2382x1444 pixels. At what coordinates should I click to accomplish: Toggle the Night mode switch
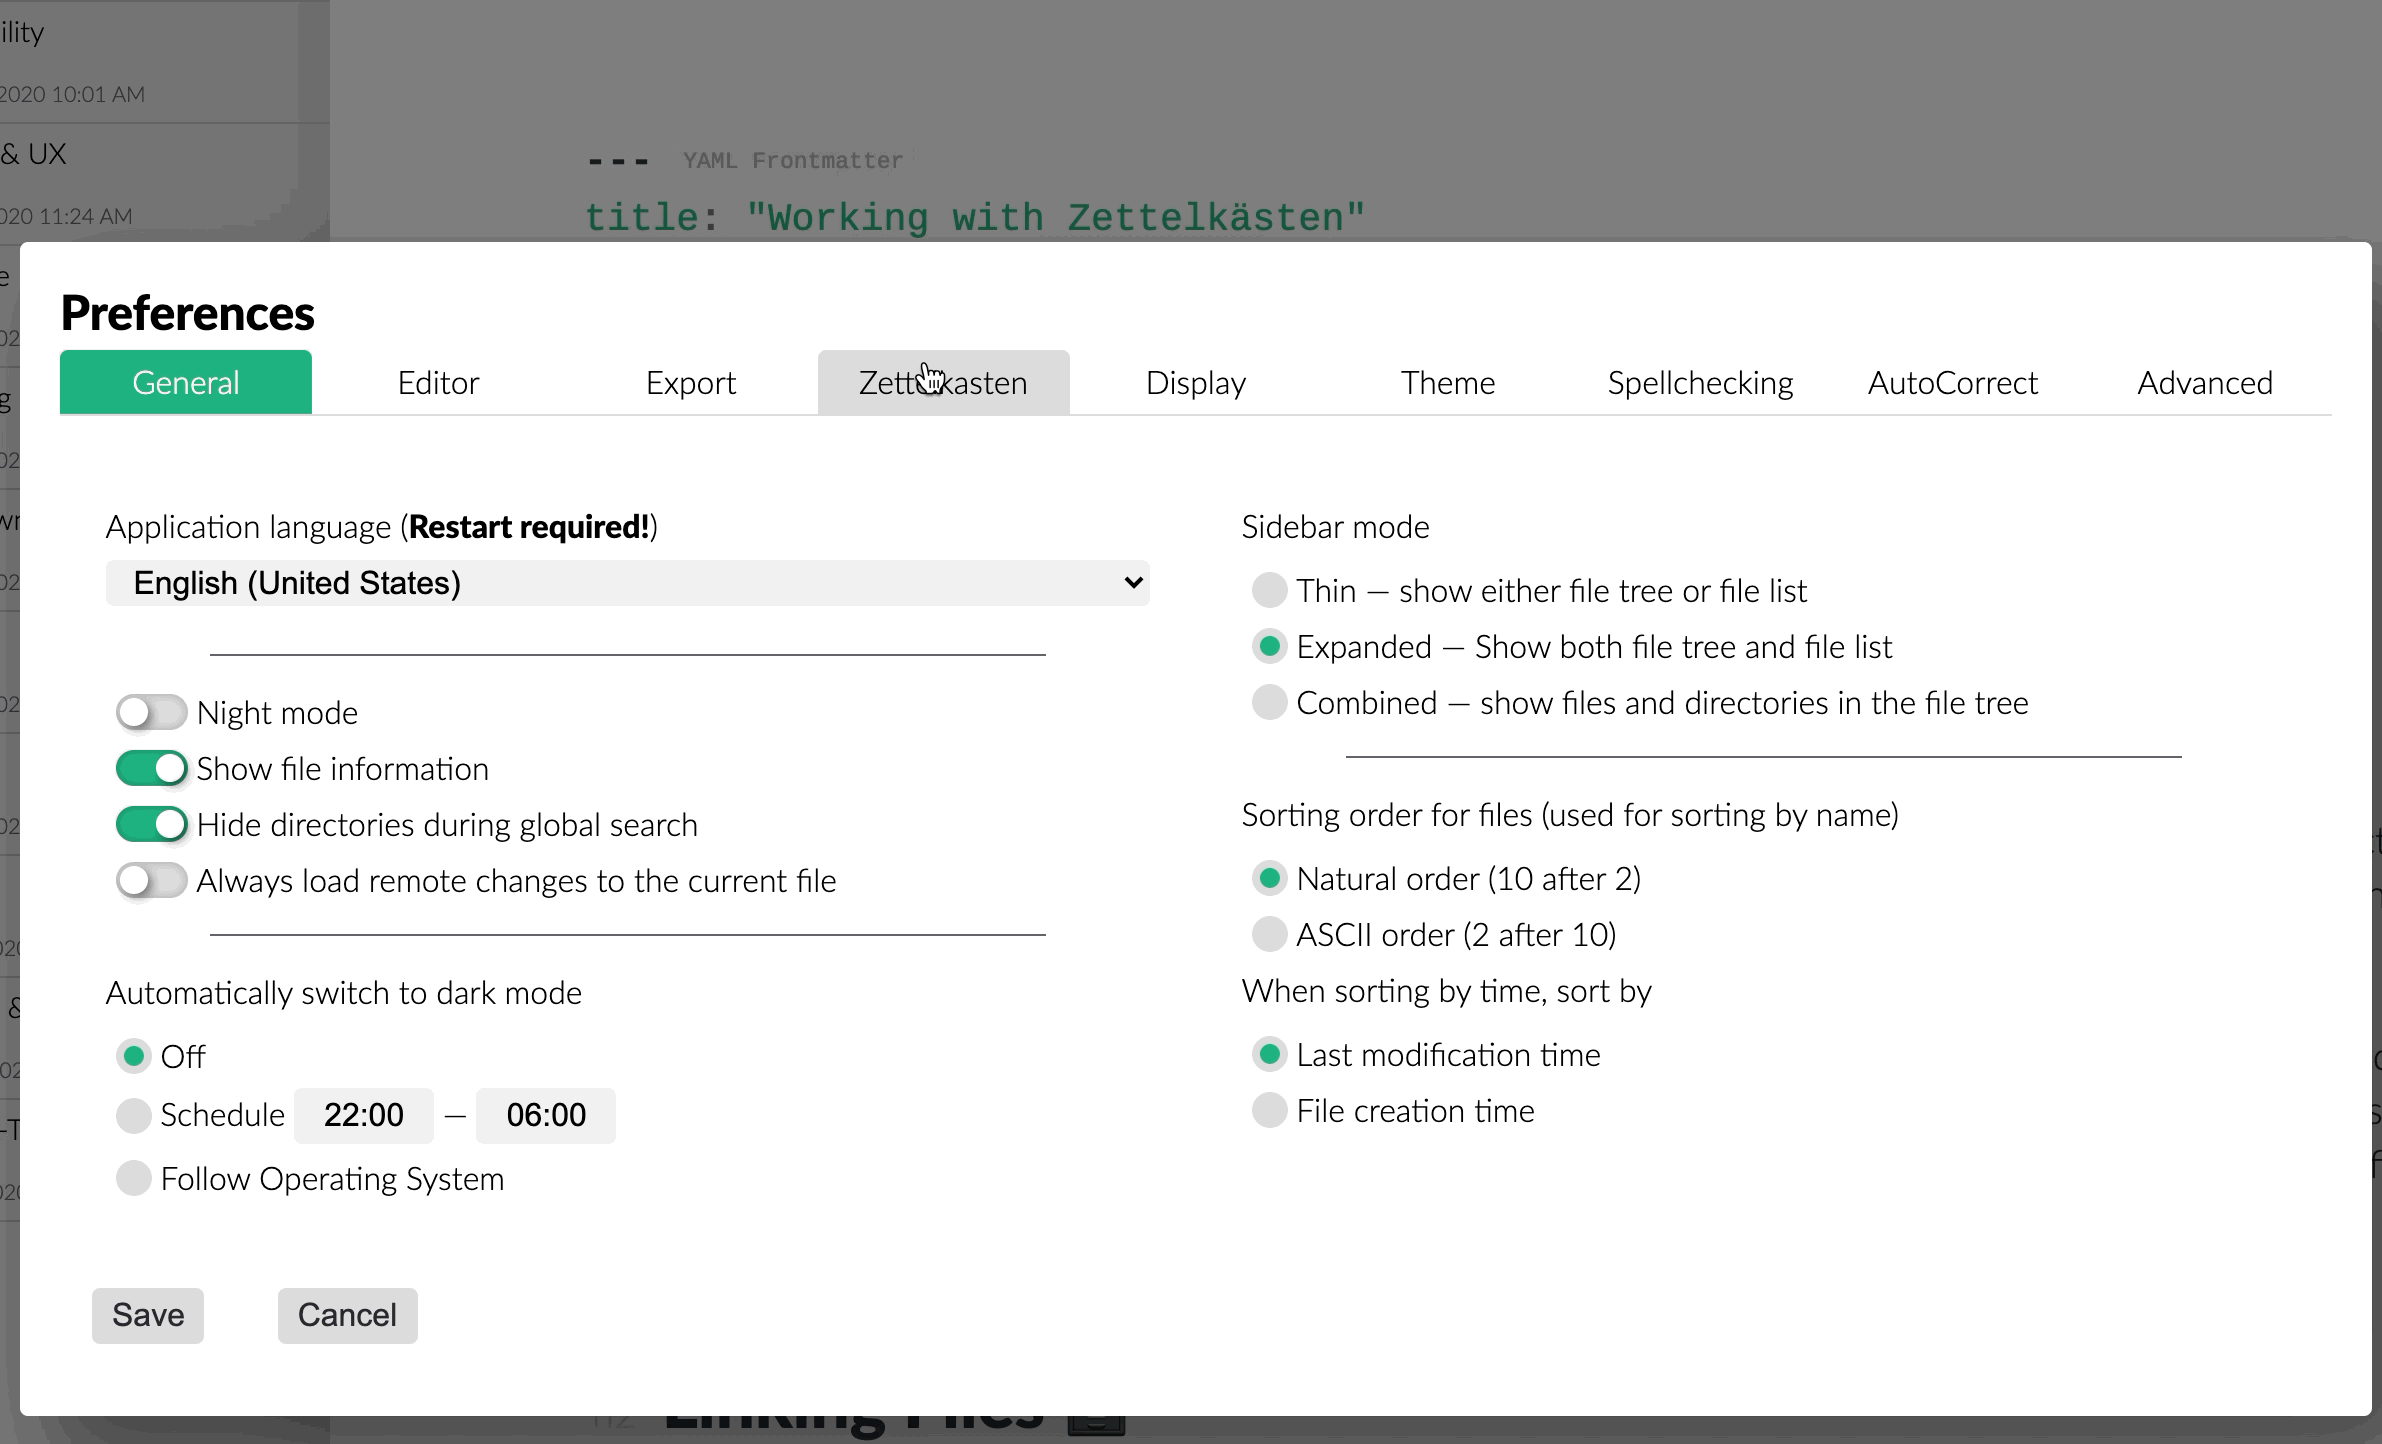152,713
